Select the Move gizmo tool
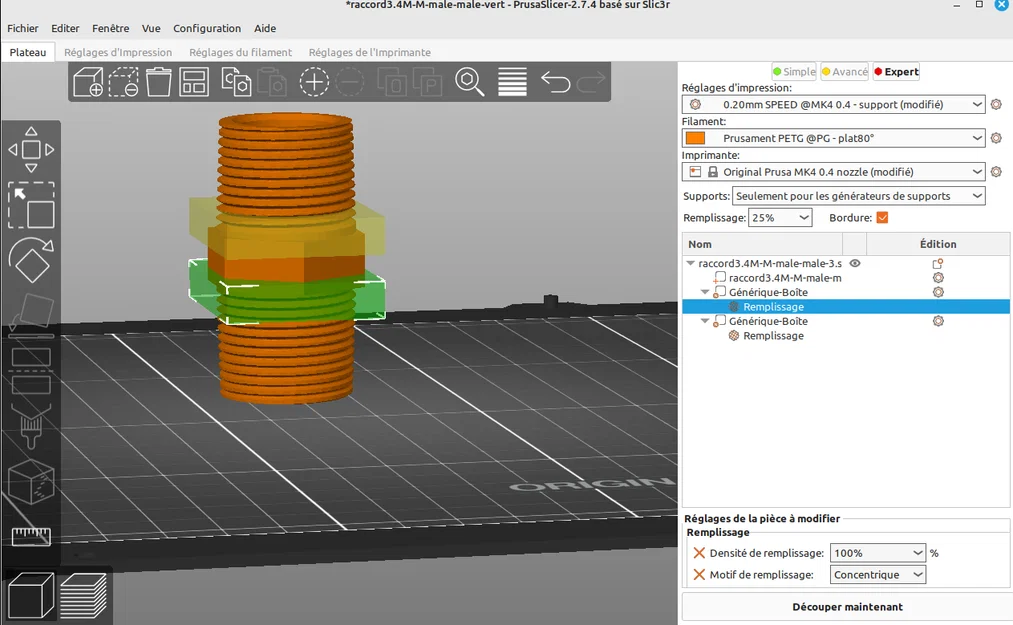The height and width of the screenshot is (625, 1013). pyautogui.click(x=31, y=149)
